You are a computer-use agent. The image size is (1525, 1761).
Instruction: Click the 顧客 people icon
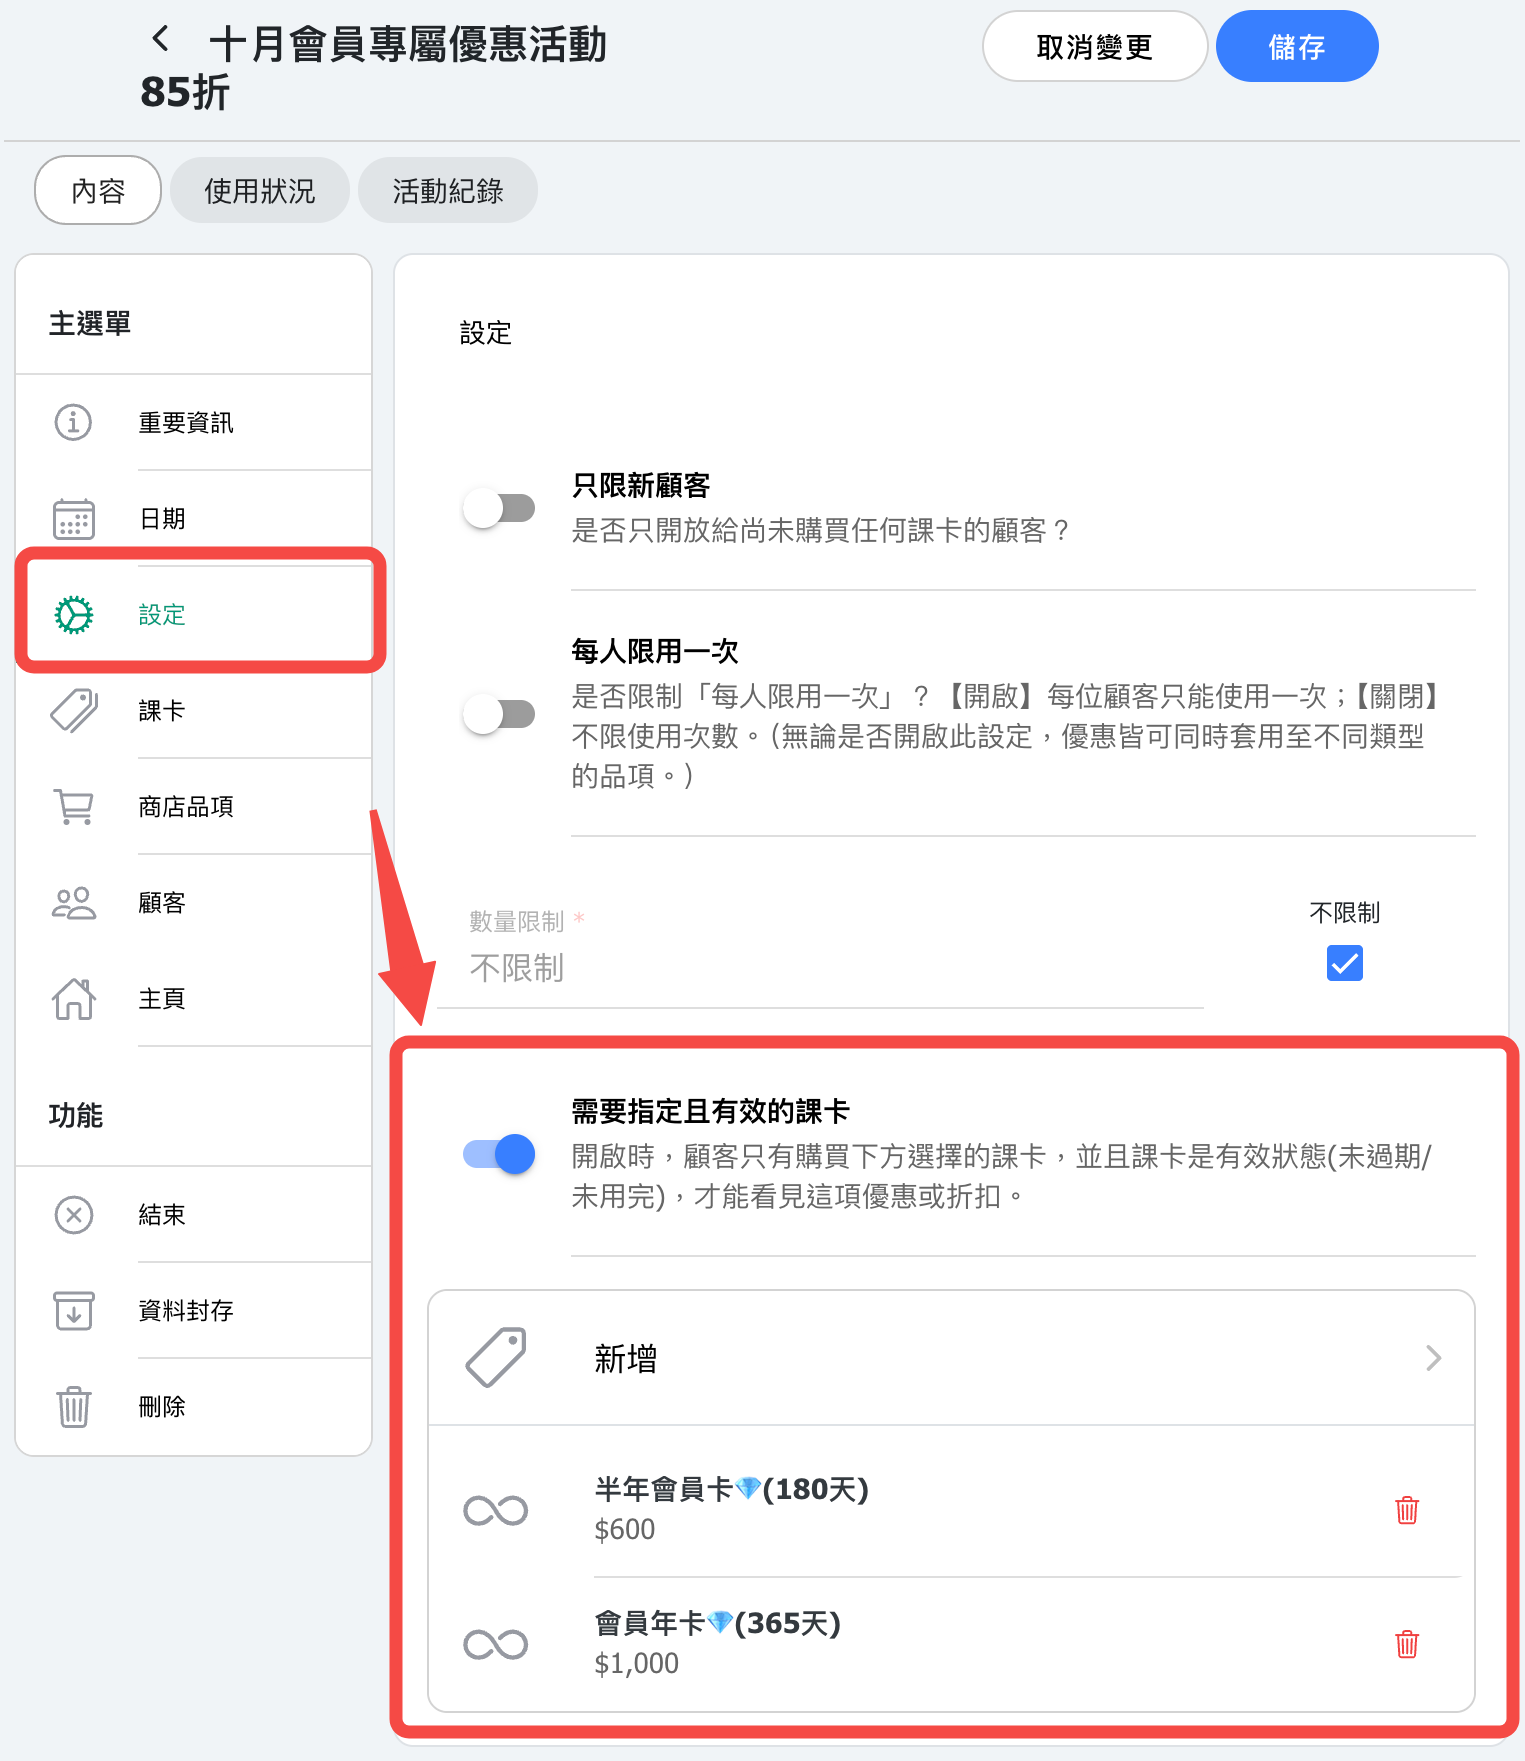pos(73,902)
